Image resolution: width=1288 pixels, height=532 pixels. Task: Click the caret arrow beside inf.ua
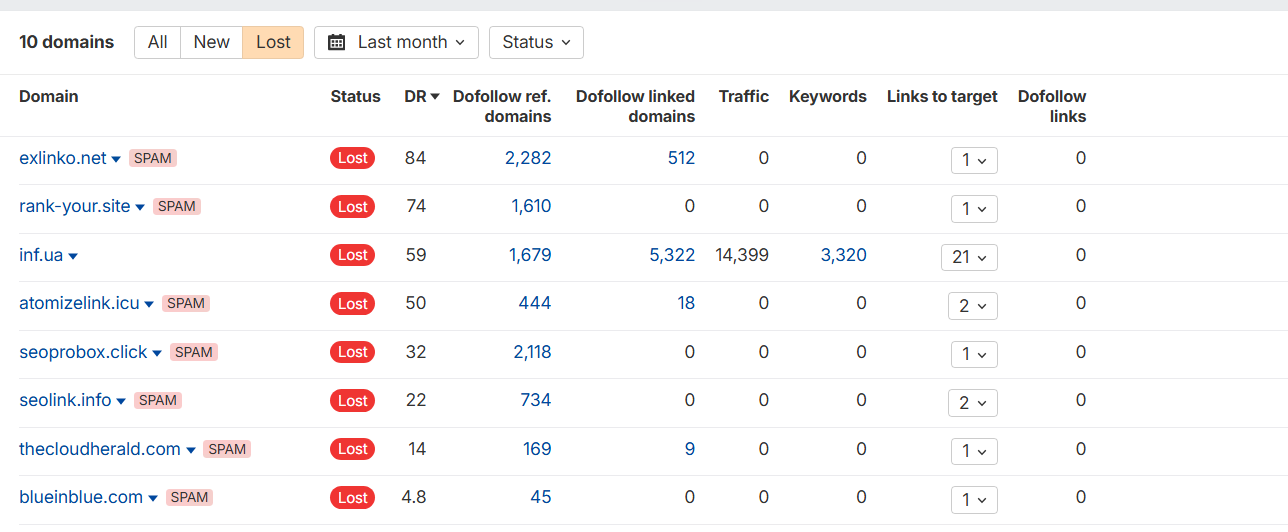[73, 256]
